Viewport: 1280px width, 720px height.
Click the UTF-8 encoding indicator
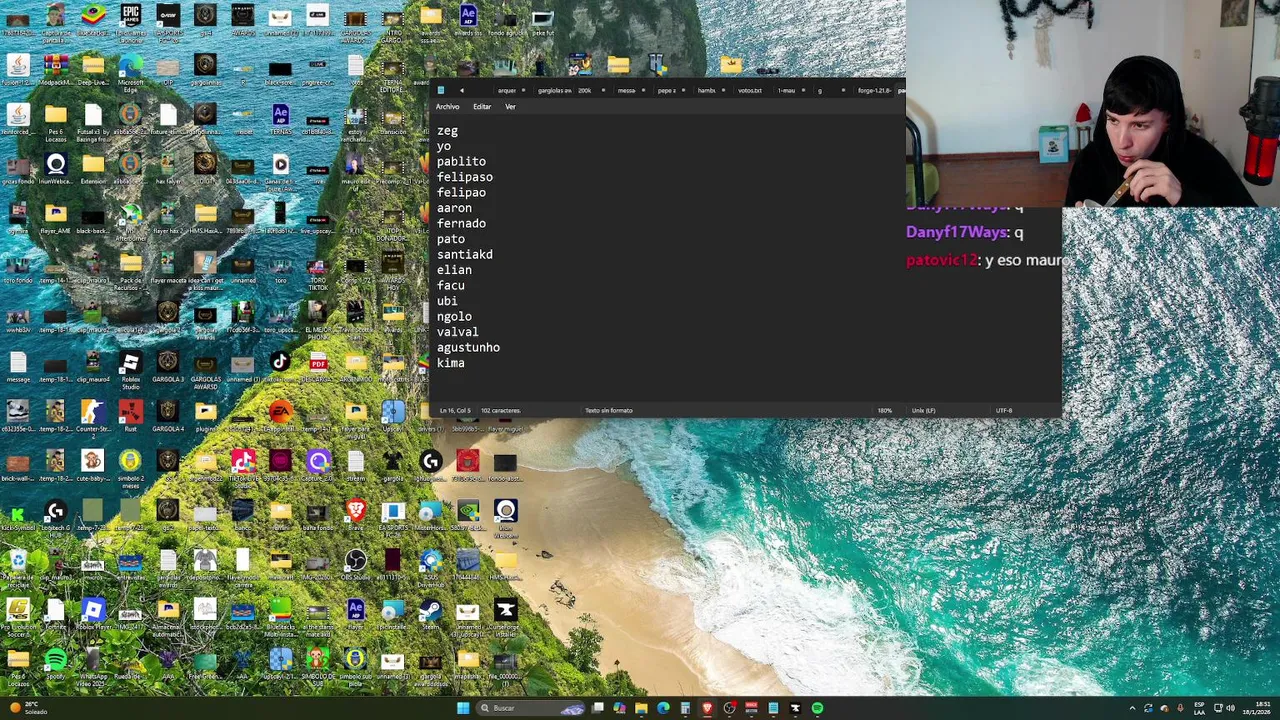tap(1004, 410)
